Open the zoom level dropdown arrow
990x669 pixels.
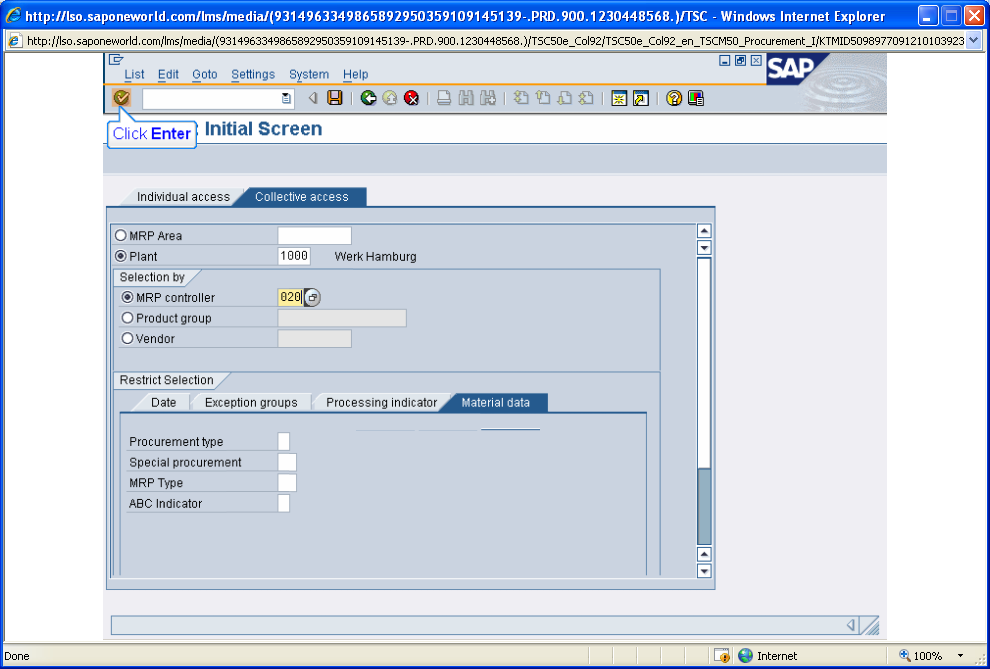point(961,656)
